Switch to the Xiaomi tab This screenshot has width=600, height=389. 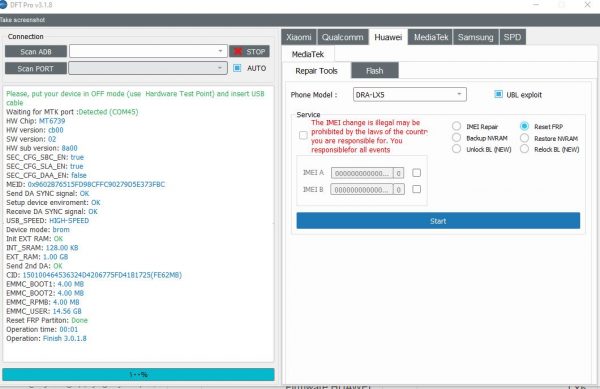(299, 37)
